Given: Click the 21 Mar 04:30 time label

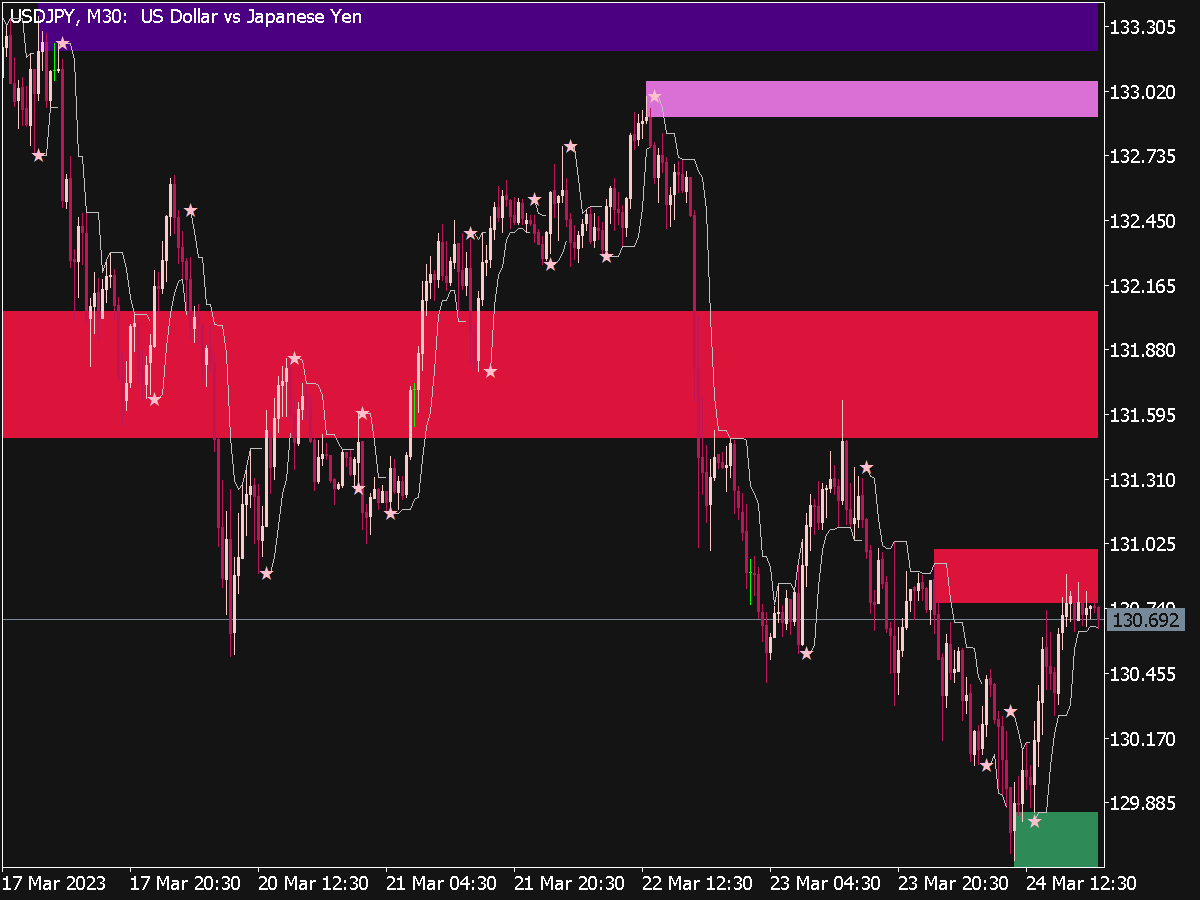Looking at the screenshot, I should [442, 884].
